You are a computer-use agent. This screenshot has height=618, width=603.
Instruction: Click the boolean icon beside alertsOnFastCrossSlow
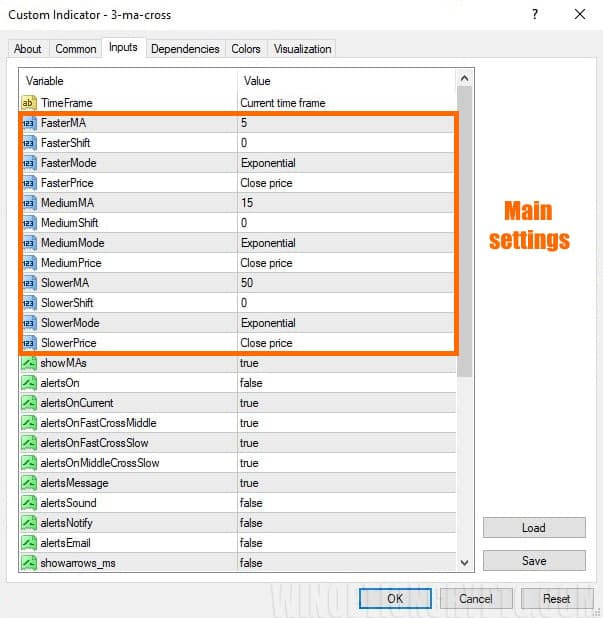click(x=29, y=443)
